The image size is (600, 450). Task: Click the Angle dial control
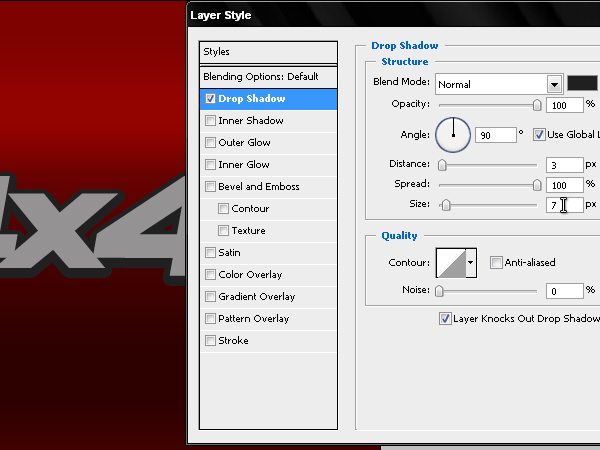(453, 135)
